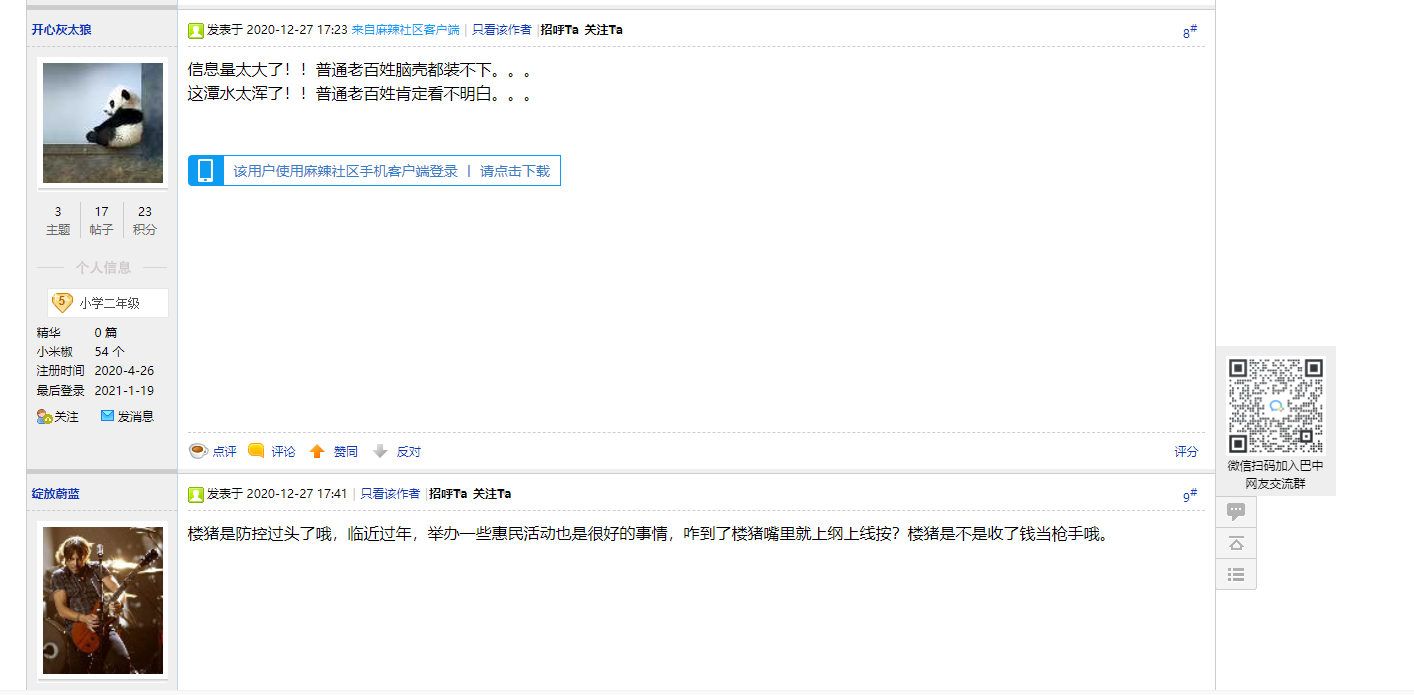Click the 关注 follow user icon
The height and width of the screenshot is (695, 1414).
coord(45,417)
